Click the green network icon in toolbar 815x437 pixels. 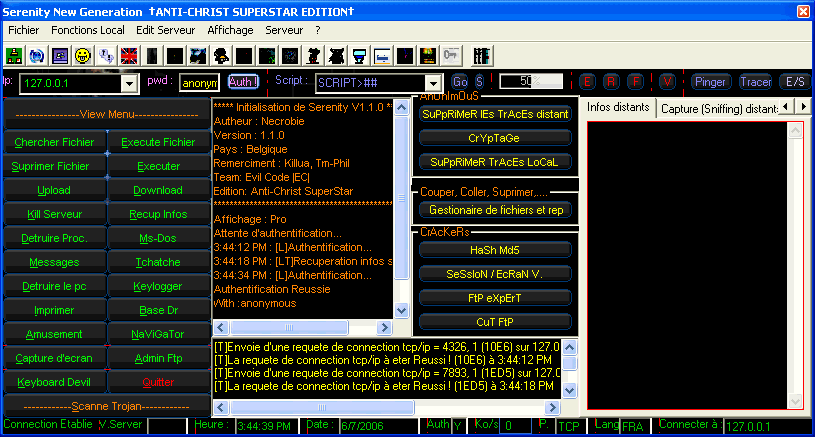click(x=14, y=54)
